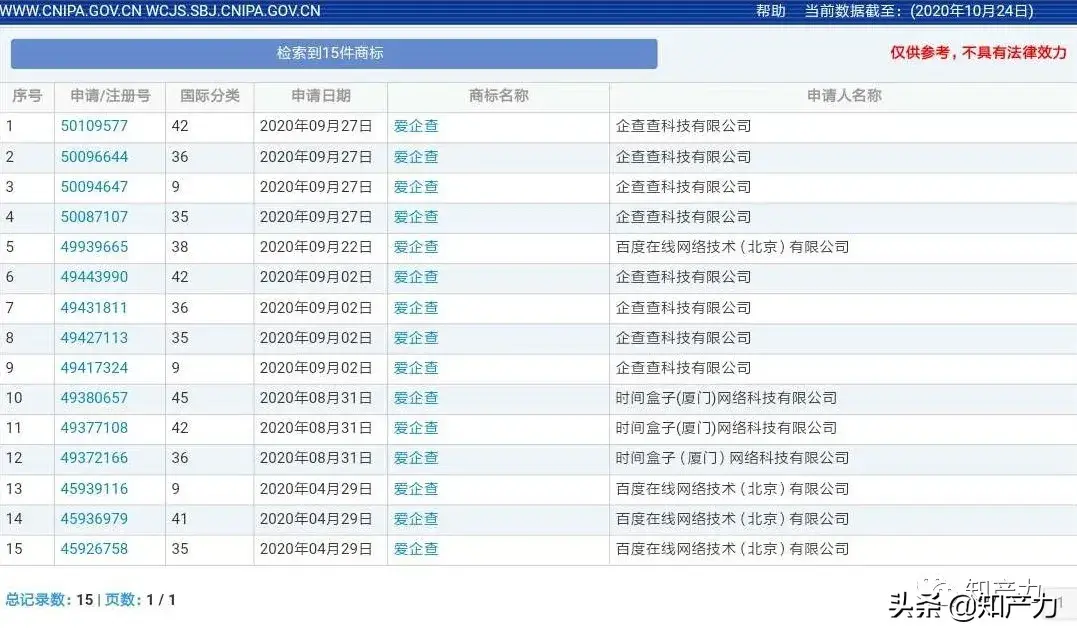Click the 检索到15件商标 results bar
The width and height of the screenshot is (1077, 638).
pyautogui.click(x=334, y=54)
